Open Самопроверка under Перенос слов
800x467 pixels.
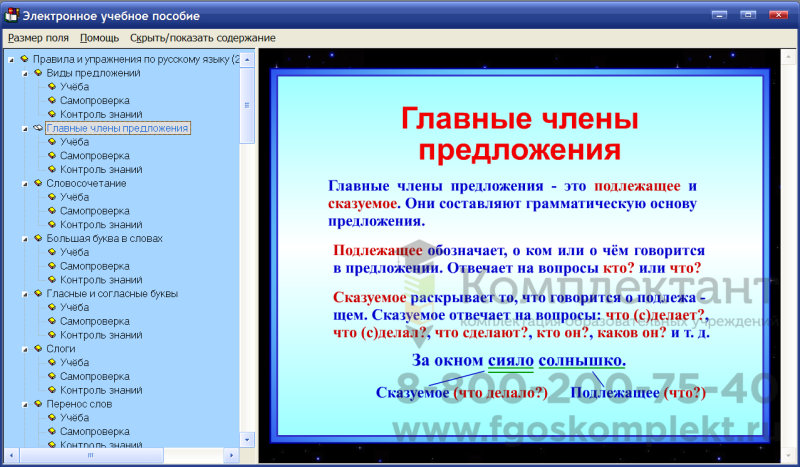point(95,431)
